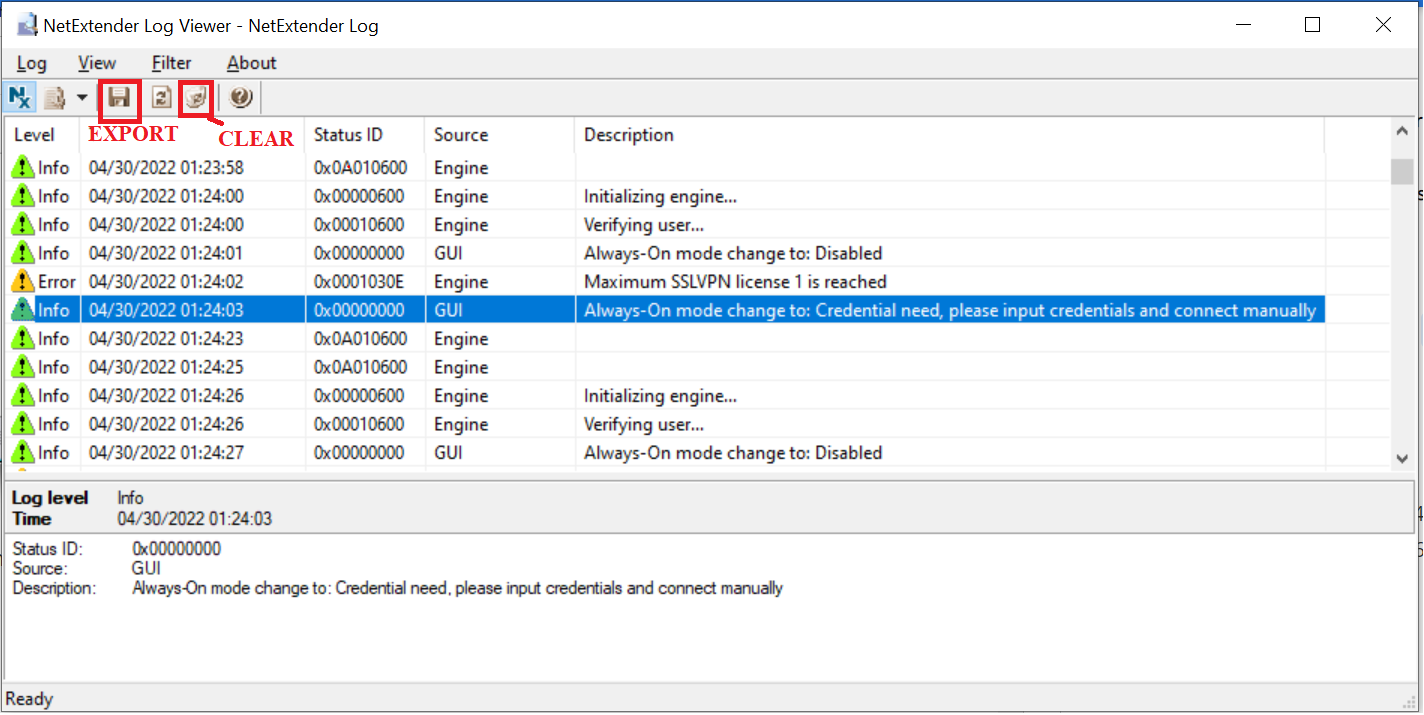Click the scroll up arrow of log list
This screenshot has width=1424, height=715.
(x=1403, y=132)
